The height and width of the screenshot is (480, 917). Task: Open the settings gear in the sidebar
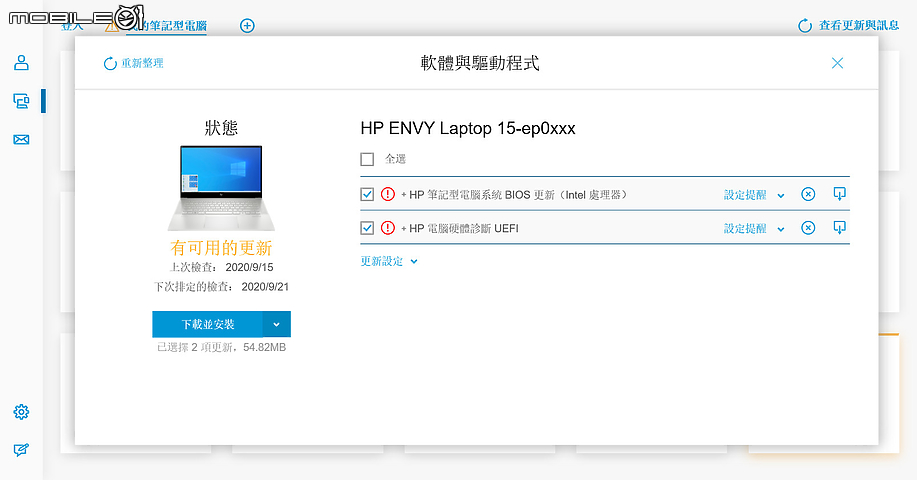tap(21, 412)
